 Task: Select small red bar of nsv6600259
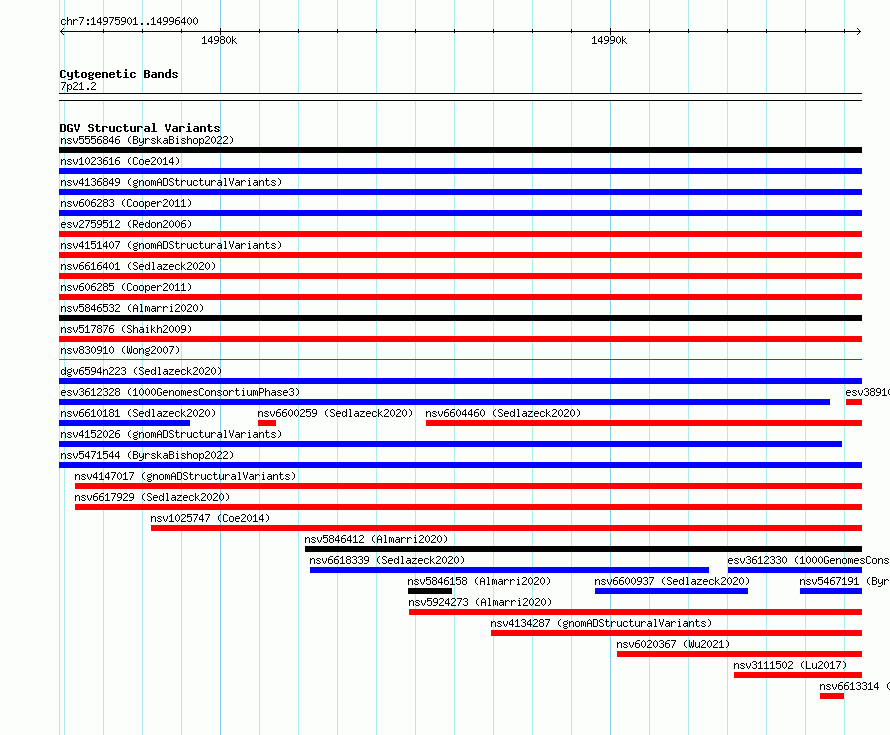[267, 423]
